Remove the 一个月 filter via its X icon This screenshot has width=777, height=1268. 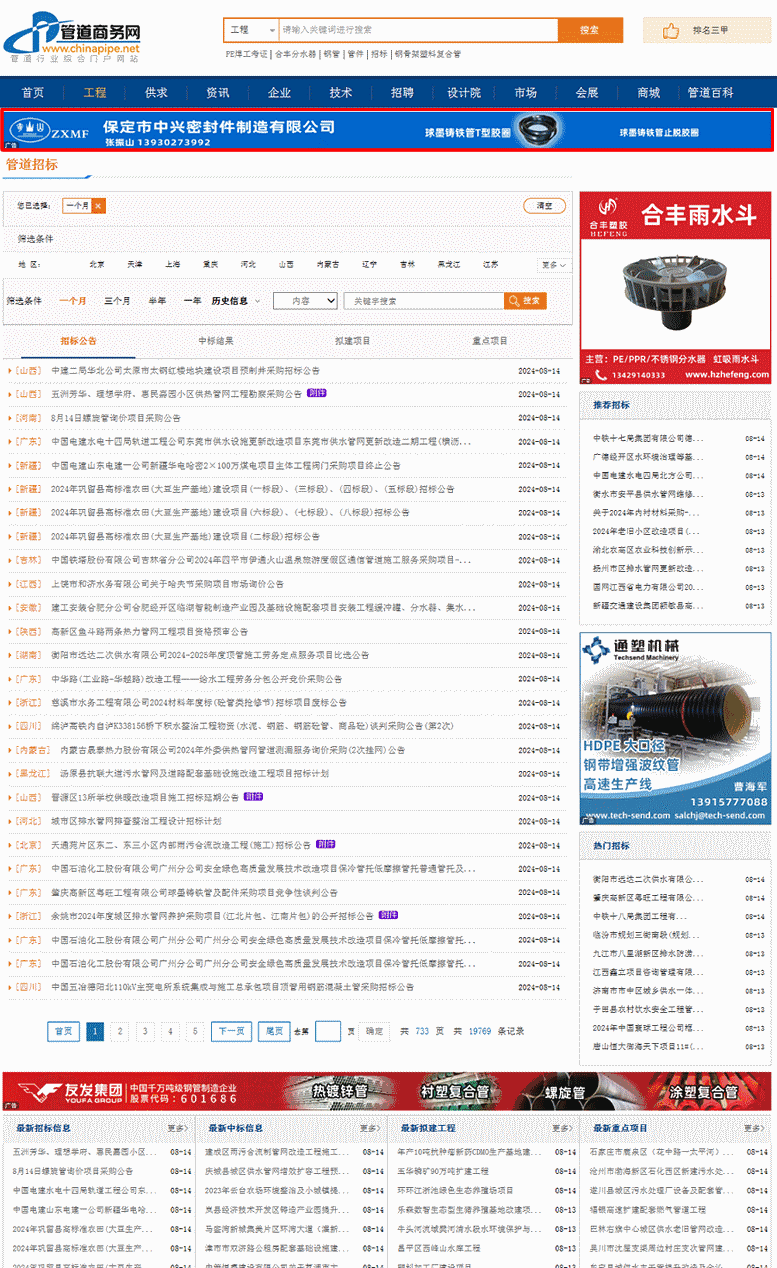point(98,206)
